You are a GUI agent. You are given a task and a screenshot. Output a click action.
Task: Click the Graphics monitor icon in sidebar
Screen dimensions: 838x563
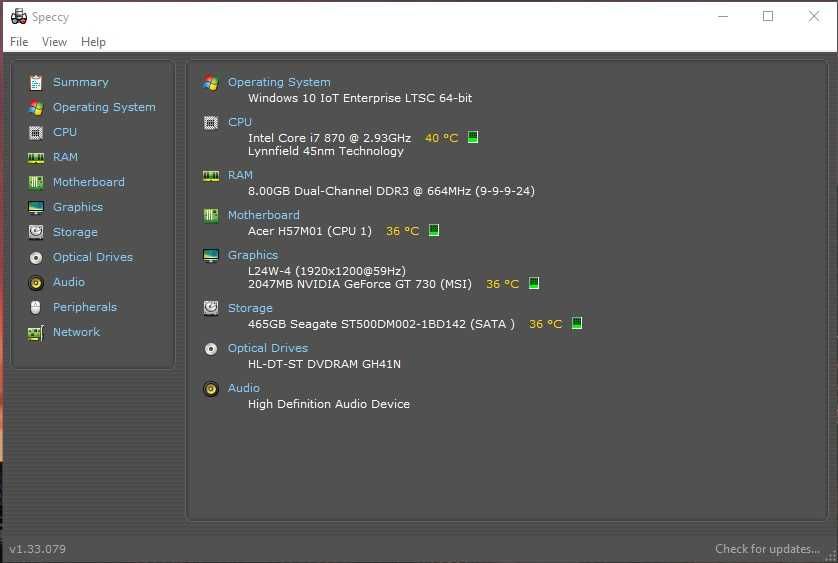[x=36, y=207]
